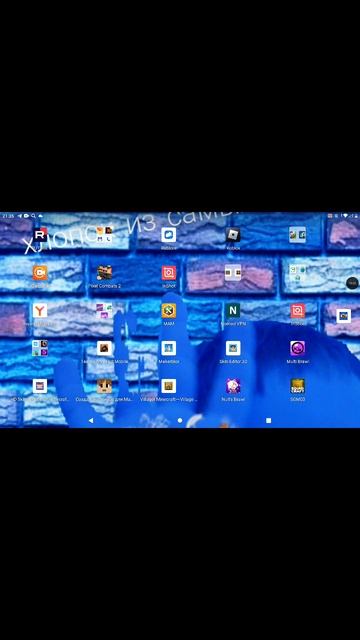Launch Multi Brawl game
The width and height of the screenshot is (360, 640).
[298, 348]
